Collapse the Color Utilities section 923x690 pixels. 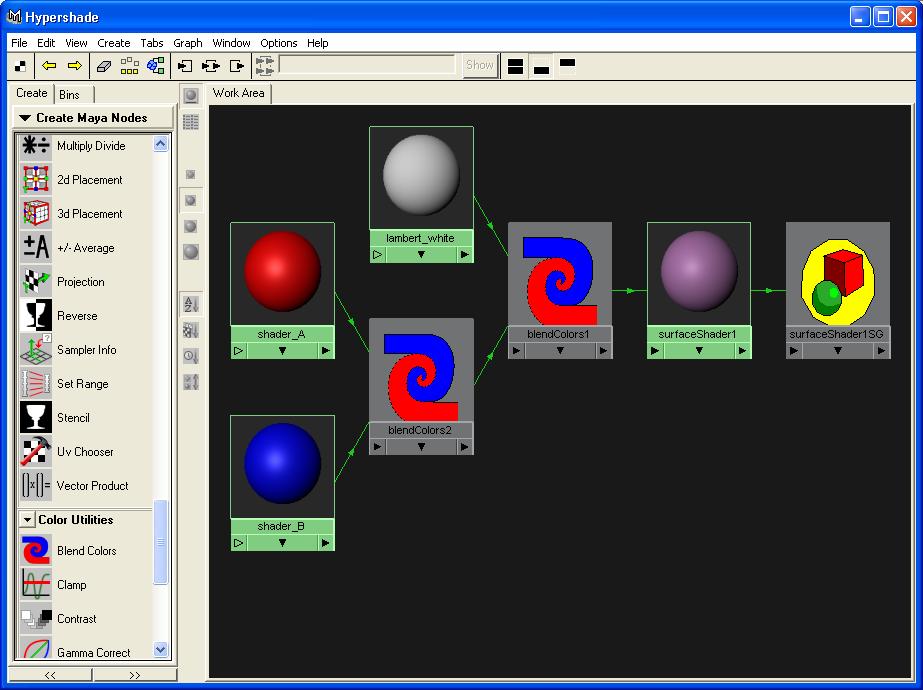(x=27, y=520)
